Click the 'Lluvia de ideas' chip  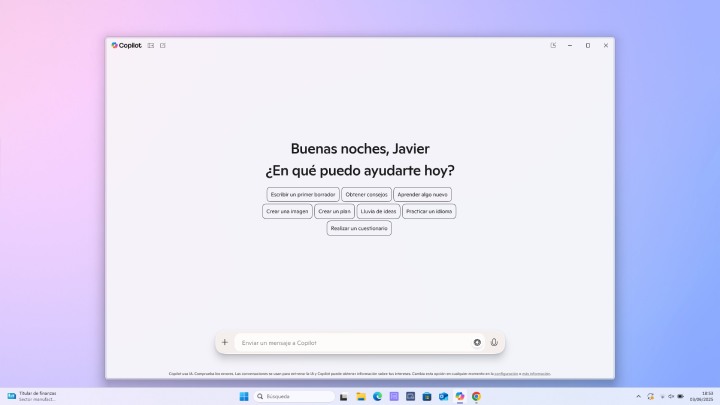click(378, 211)
